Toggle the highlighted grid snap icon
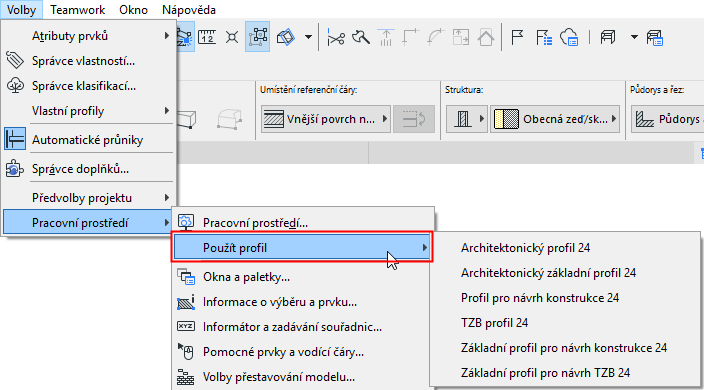The image size is (704, 390). pyautogui.click(x=258, y=36)
